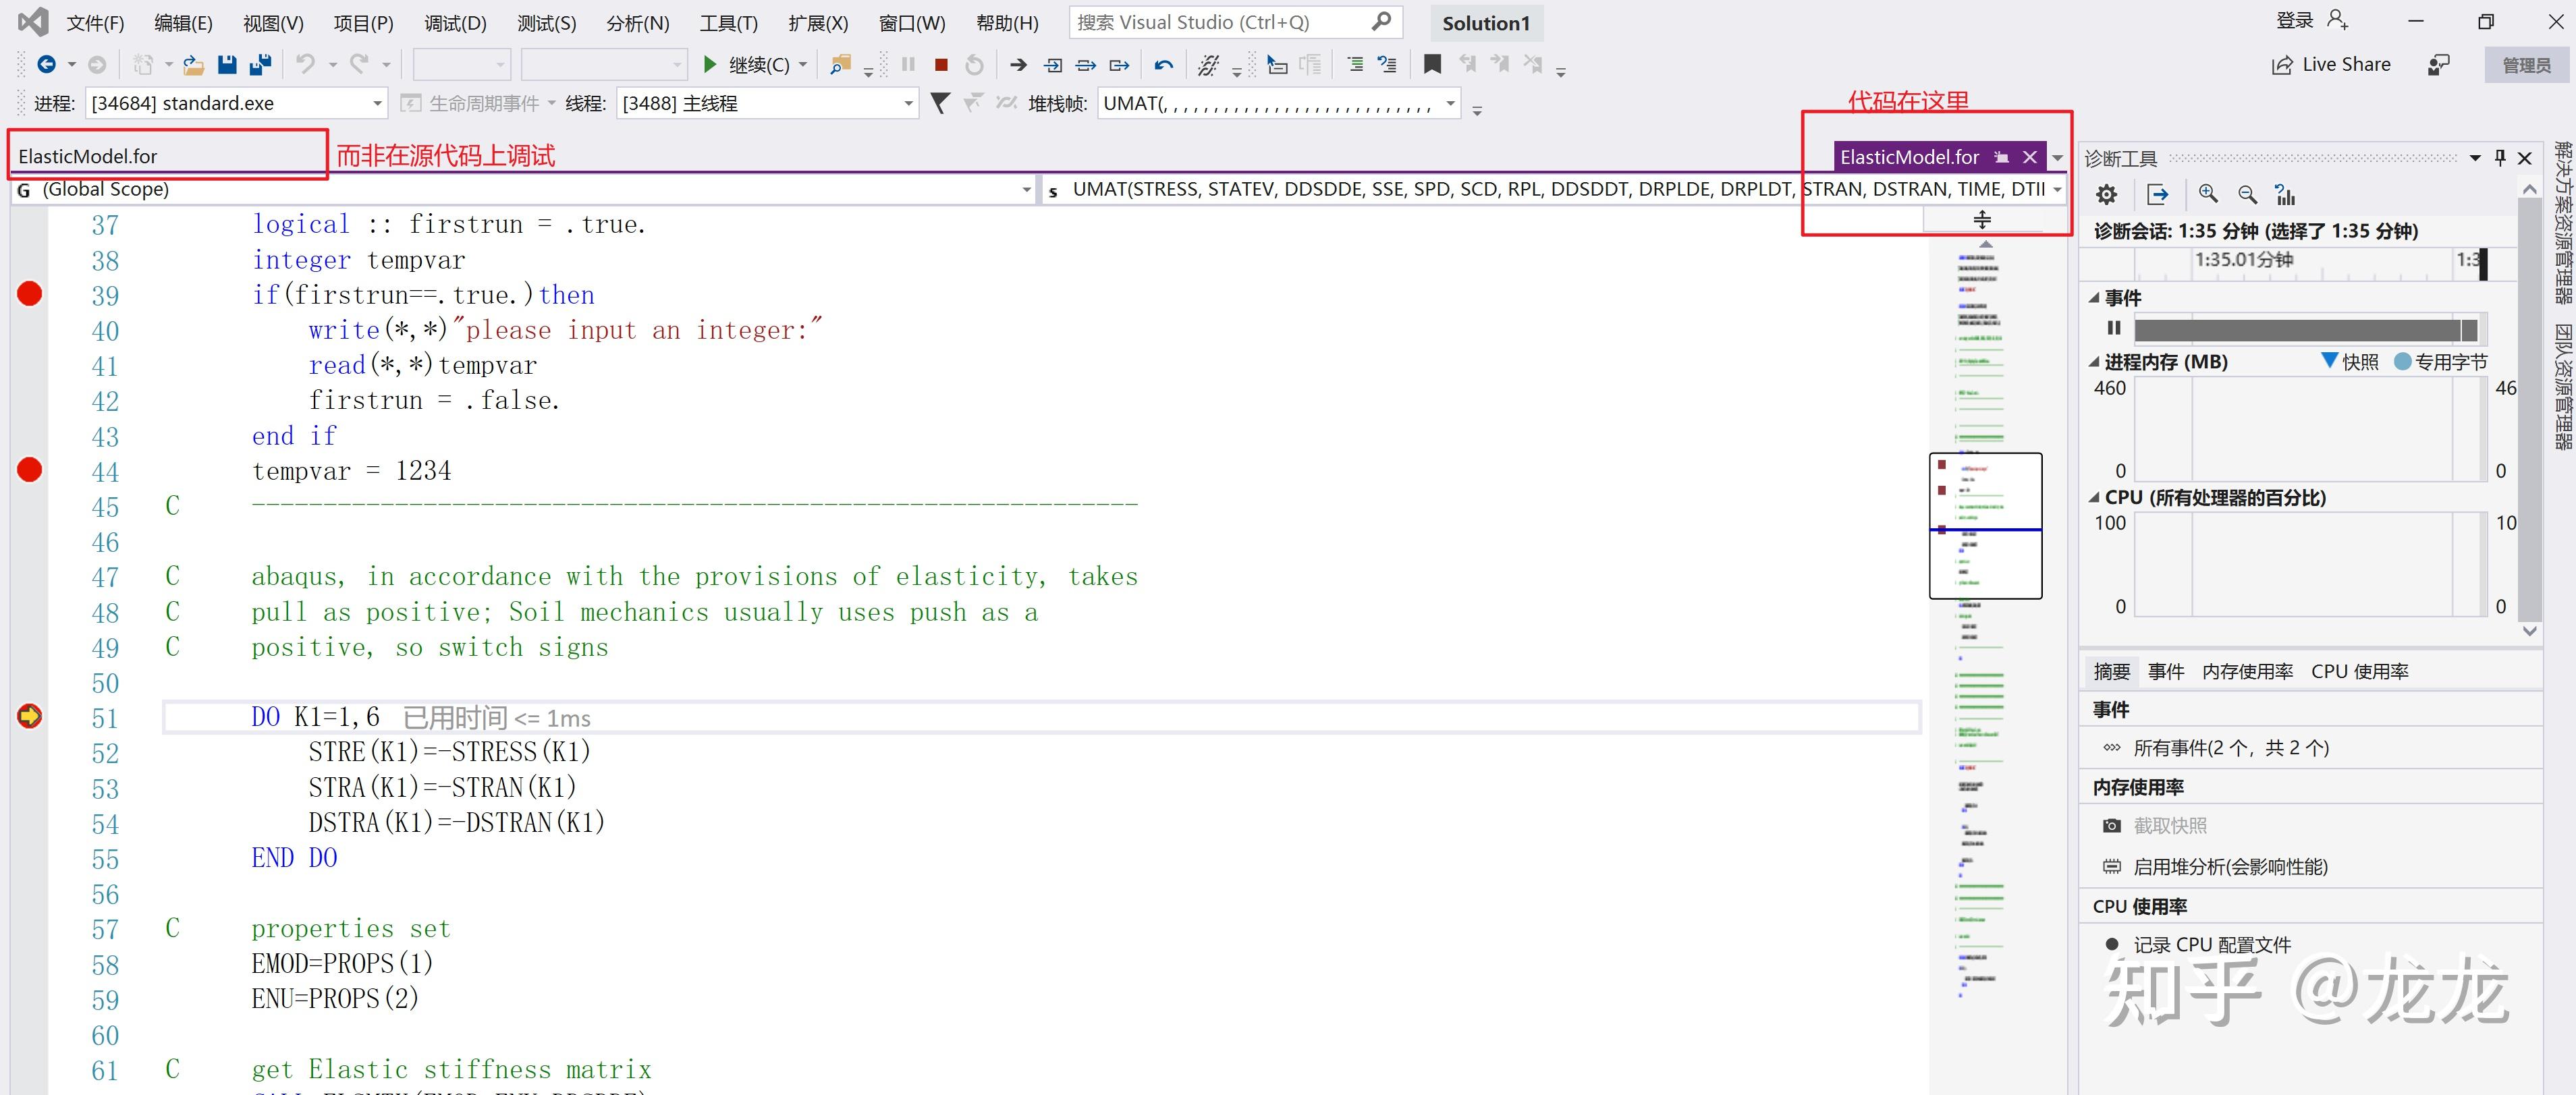Toggle the breakpoint on line 39

point(30,294)
